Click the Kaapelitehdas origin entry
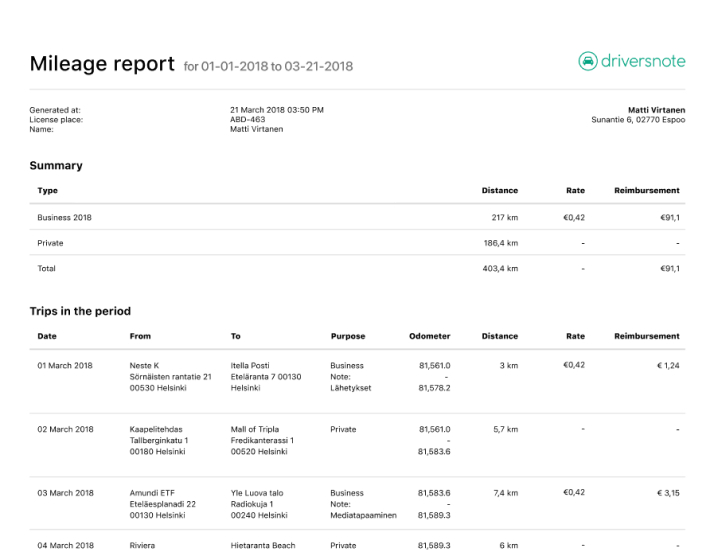This screenshot has width=714, height=550. [x=158, y=440]
